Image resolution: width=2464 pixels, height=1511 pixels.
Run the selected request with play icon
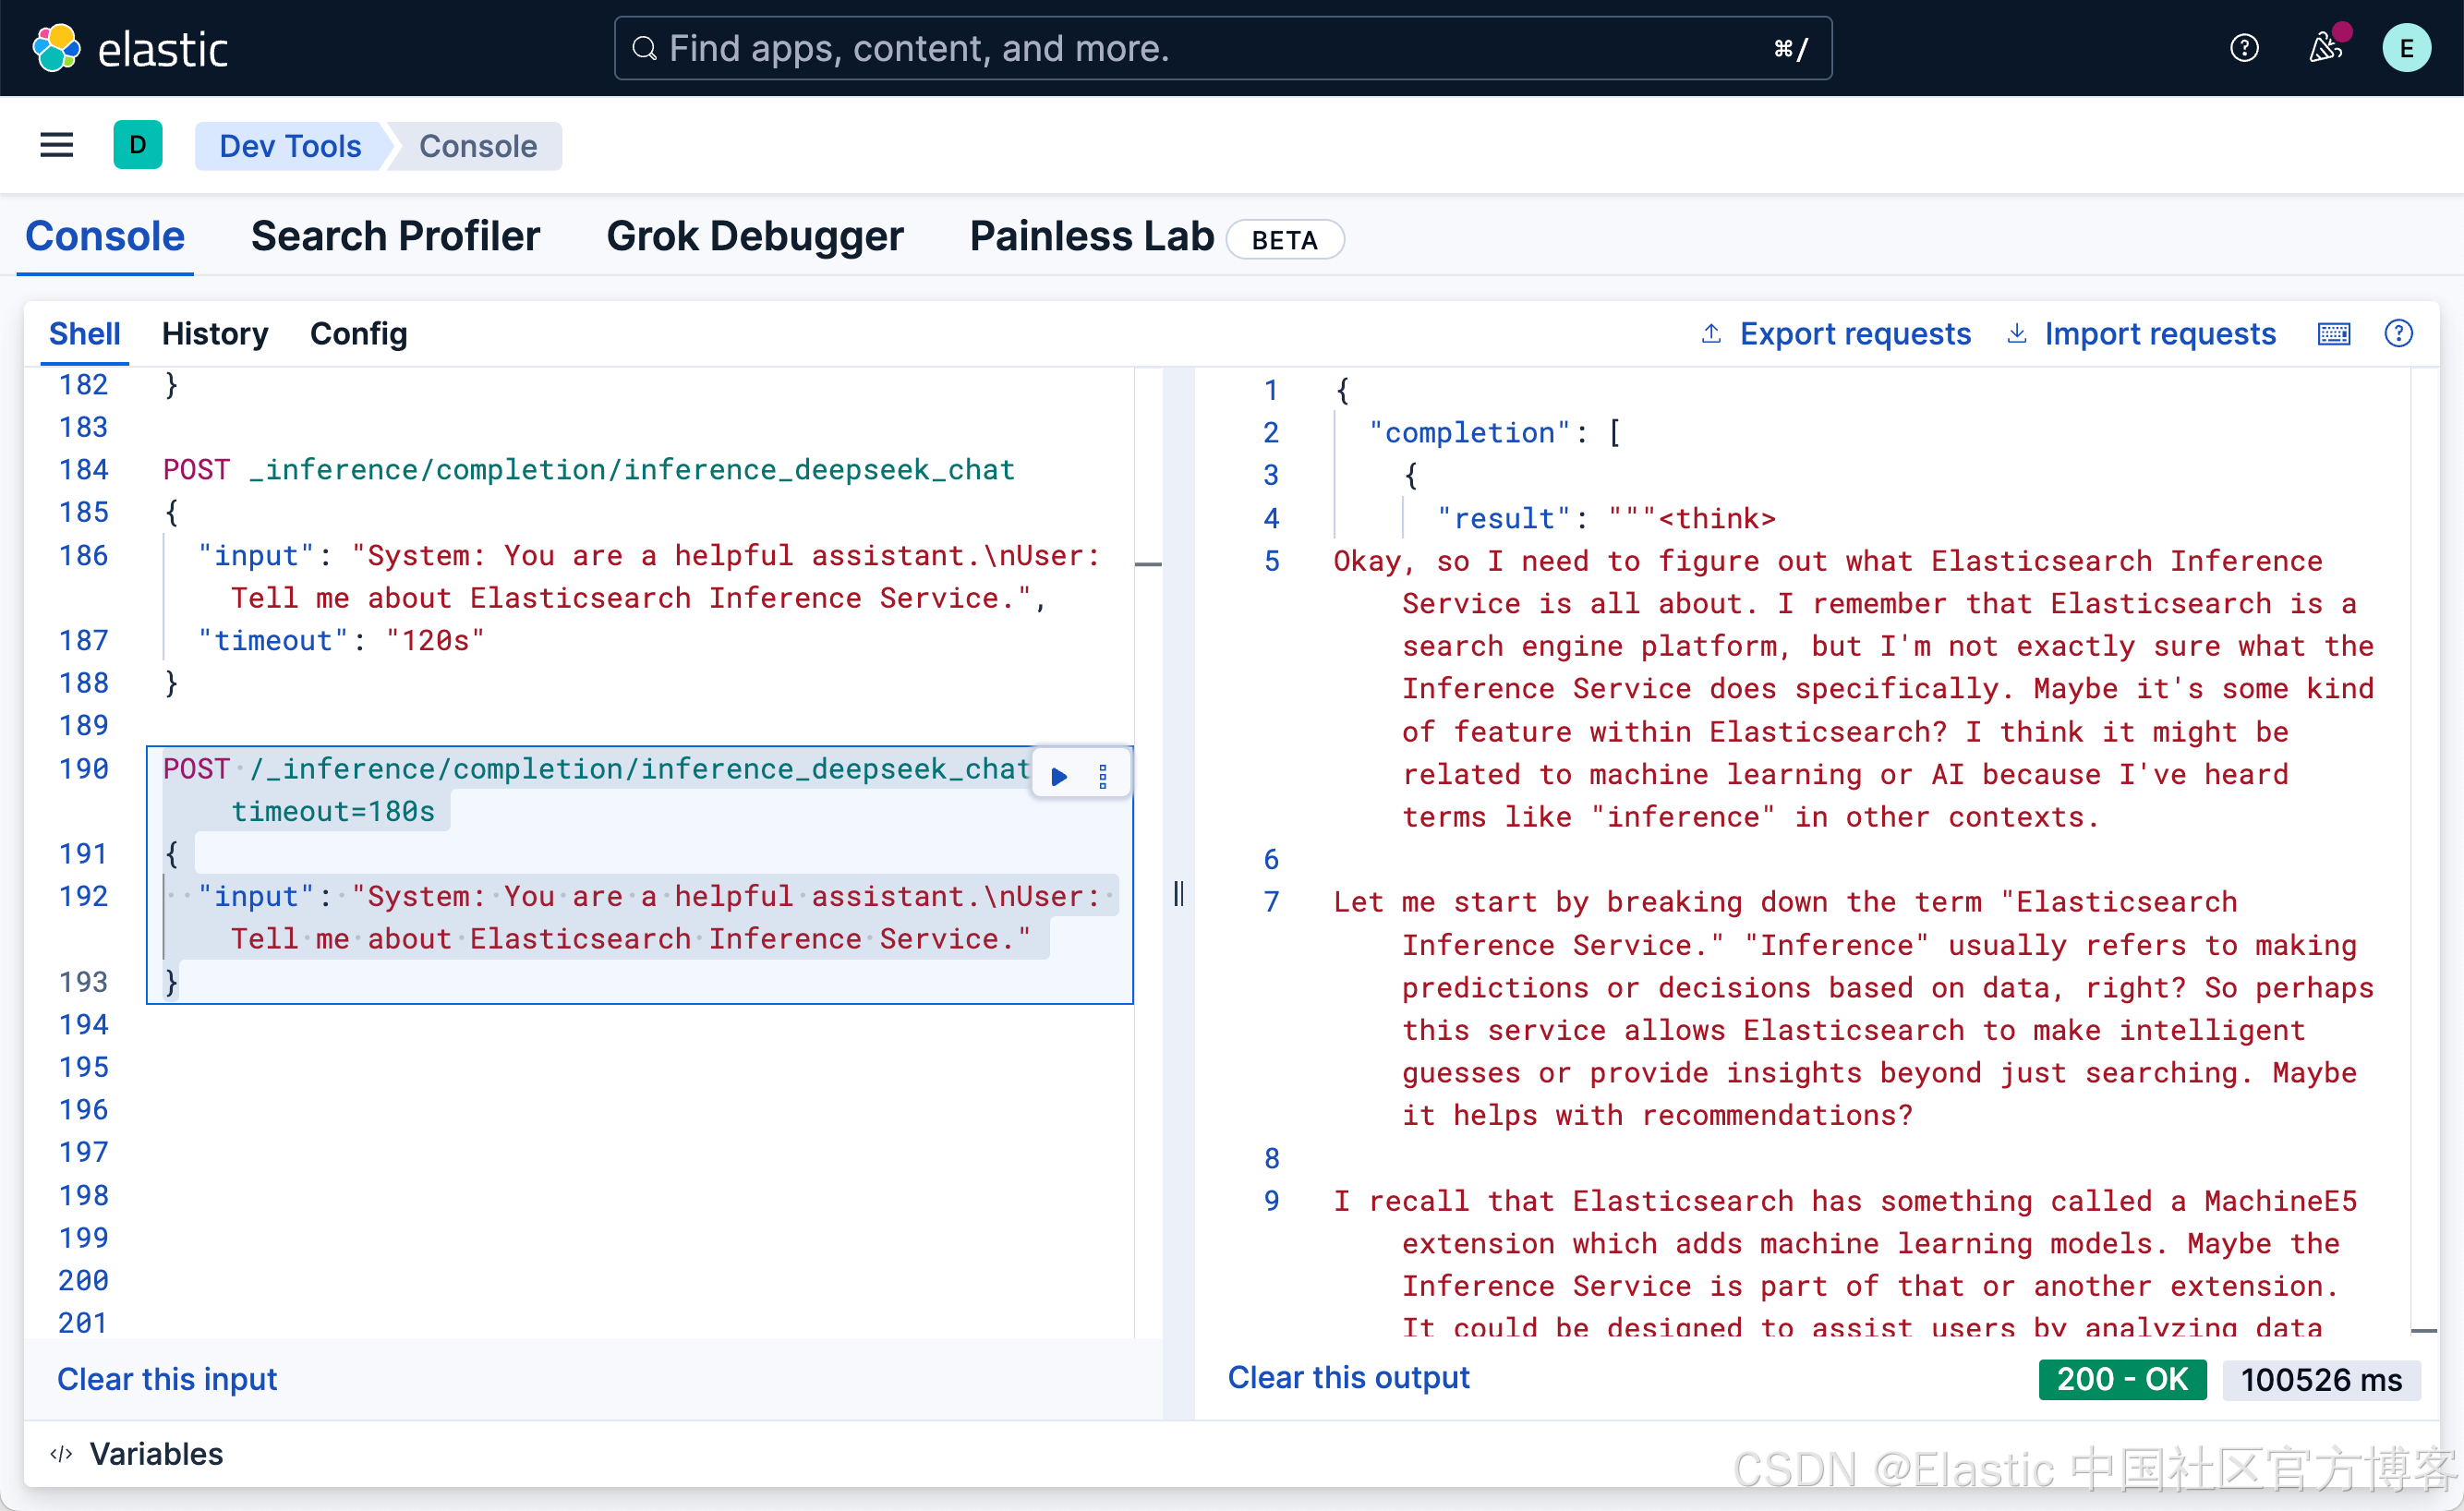tap(1059, 775)
